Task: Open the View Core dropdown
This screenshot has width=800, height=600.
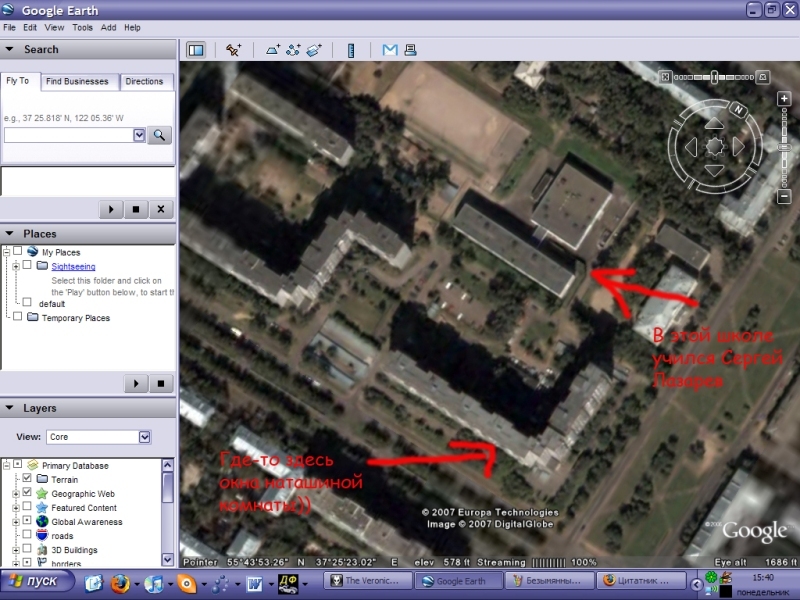Action: coord(144,437)
